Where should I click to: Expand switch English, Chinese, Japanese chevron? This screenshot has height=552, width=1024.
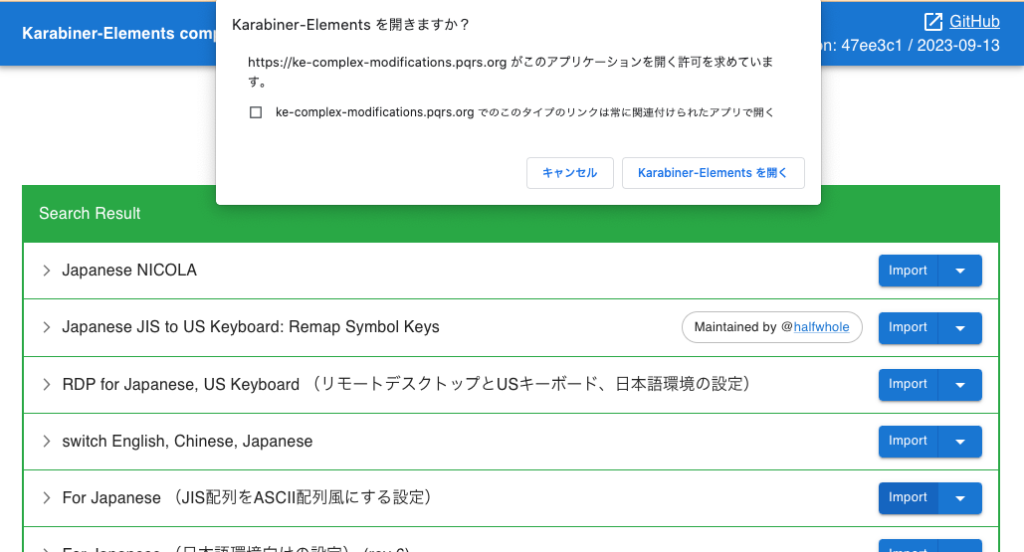[x=46, y=442]
